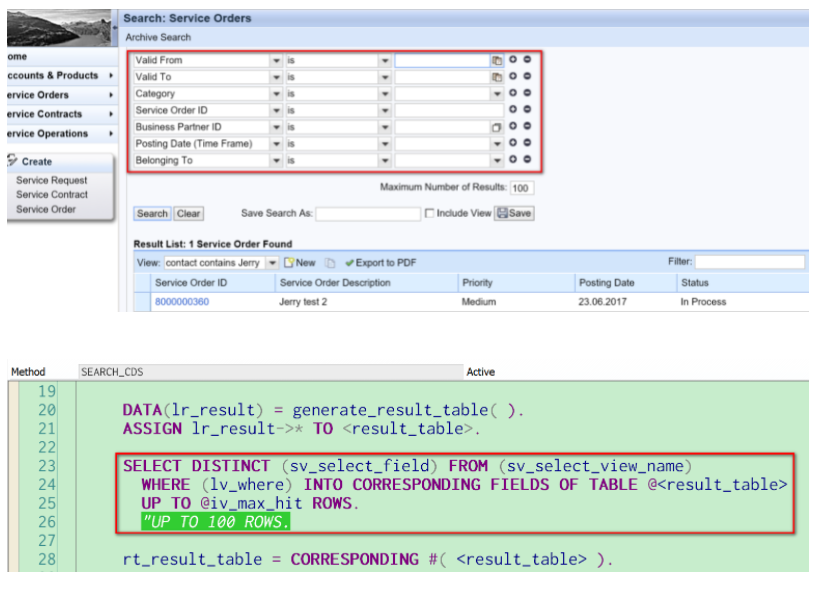Screen dimensions: 818x593
Task: Add search row after Posting Date
Action: 513,143
